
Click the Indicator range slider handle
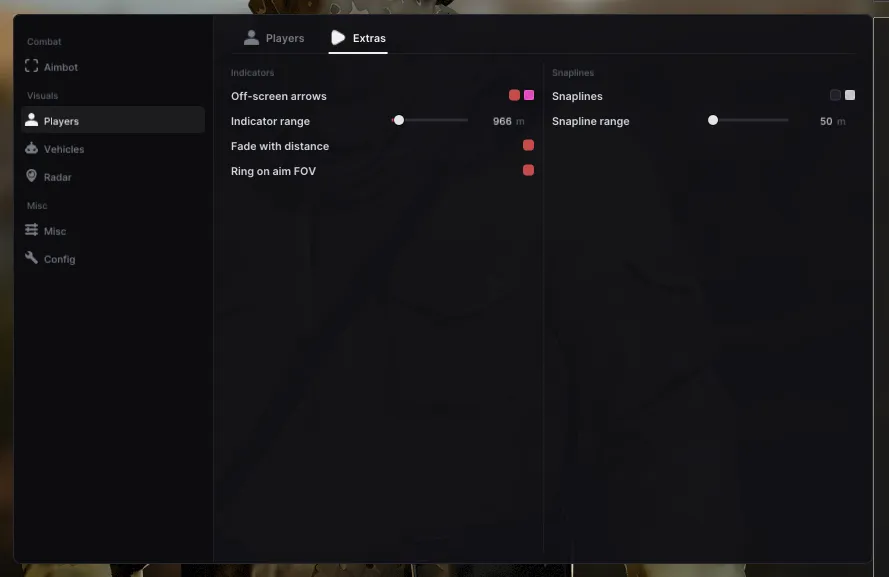click(x=399, y=120)
